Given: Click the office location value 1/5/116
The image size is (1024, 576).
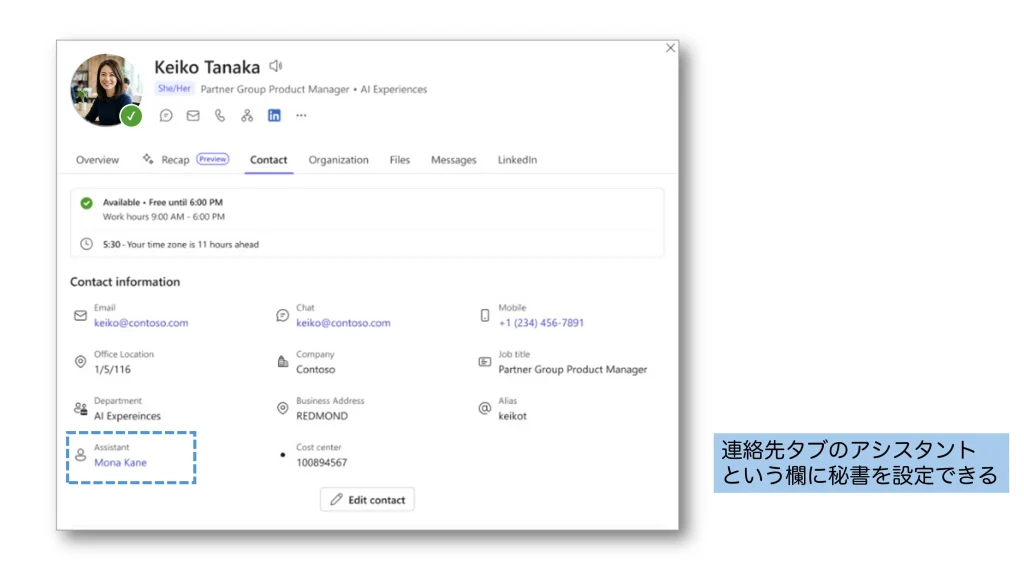Looking at the screenshot, I should click(x=112, y=370).
